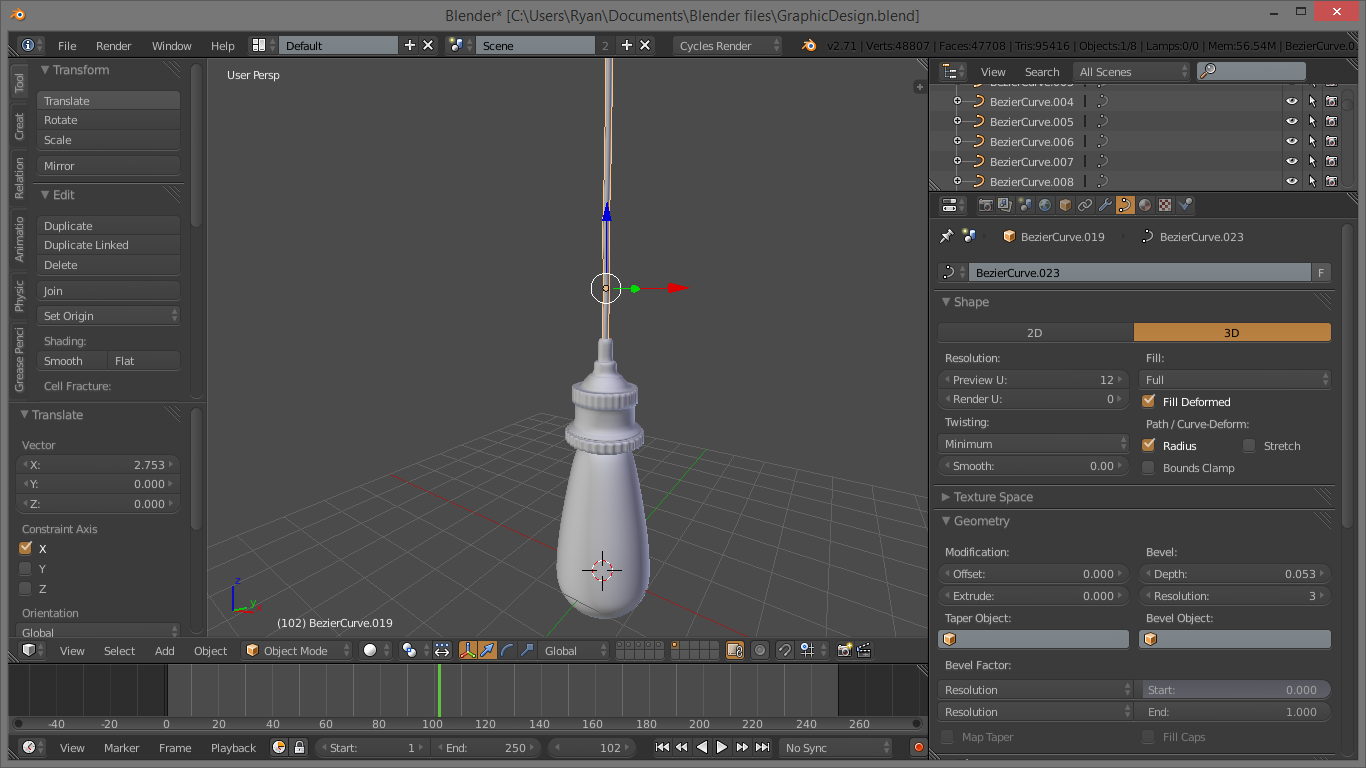Open the Object Mode dropdown
1366x768 pixels.
click(x=297, y=650)
